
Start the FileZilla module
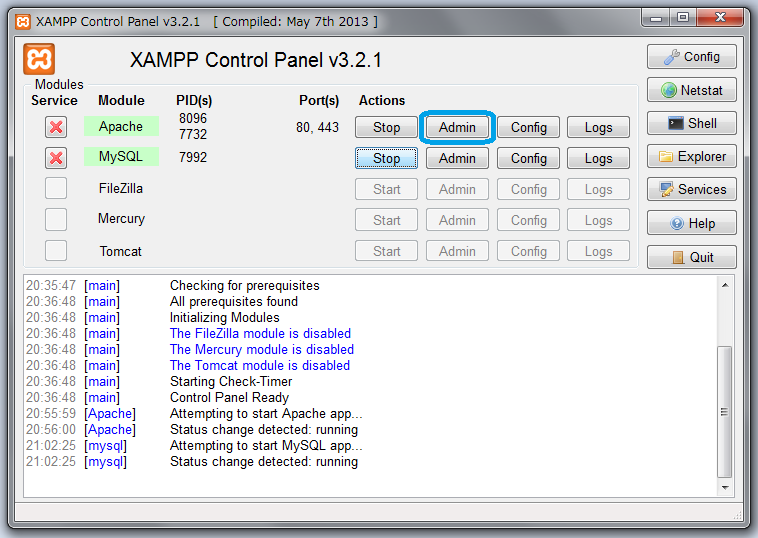pyautogui.click(x=386, y=189)
